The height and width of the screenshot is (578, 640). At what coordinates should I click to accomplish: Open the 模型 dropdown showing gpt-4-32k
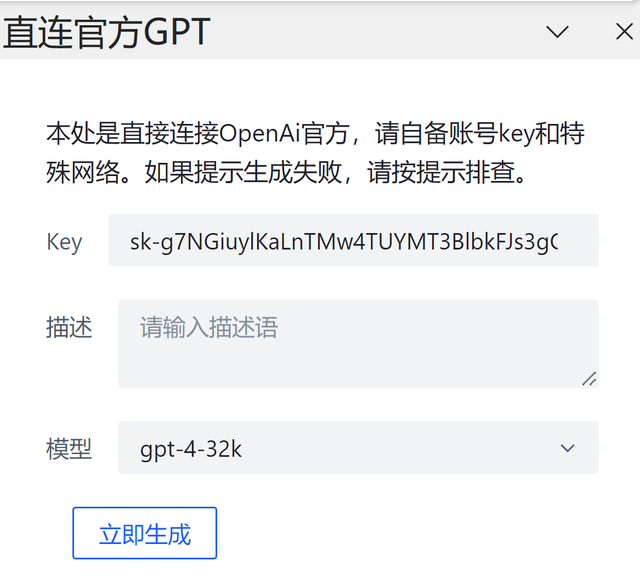pos(358,448)
